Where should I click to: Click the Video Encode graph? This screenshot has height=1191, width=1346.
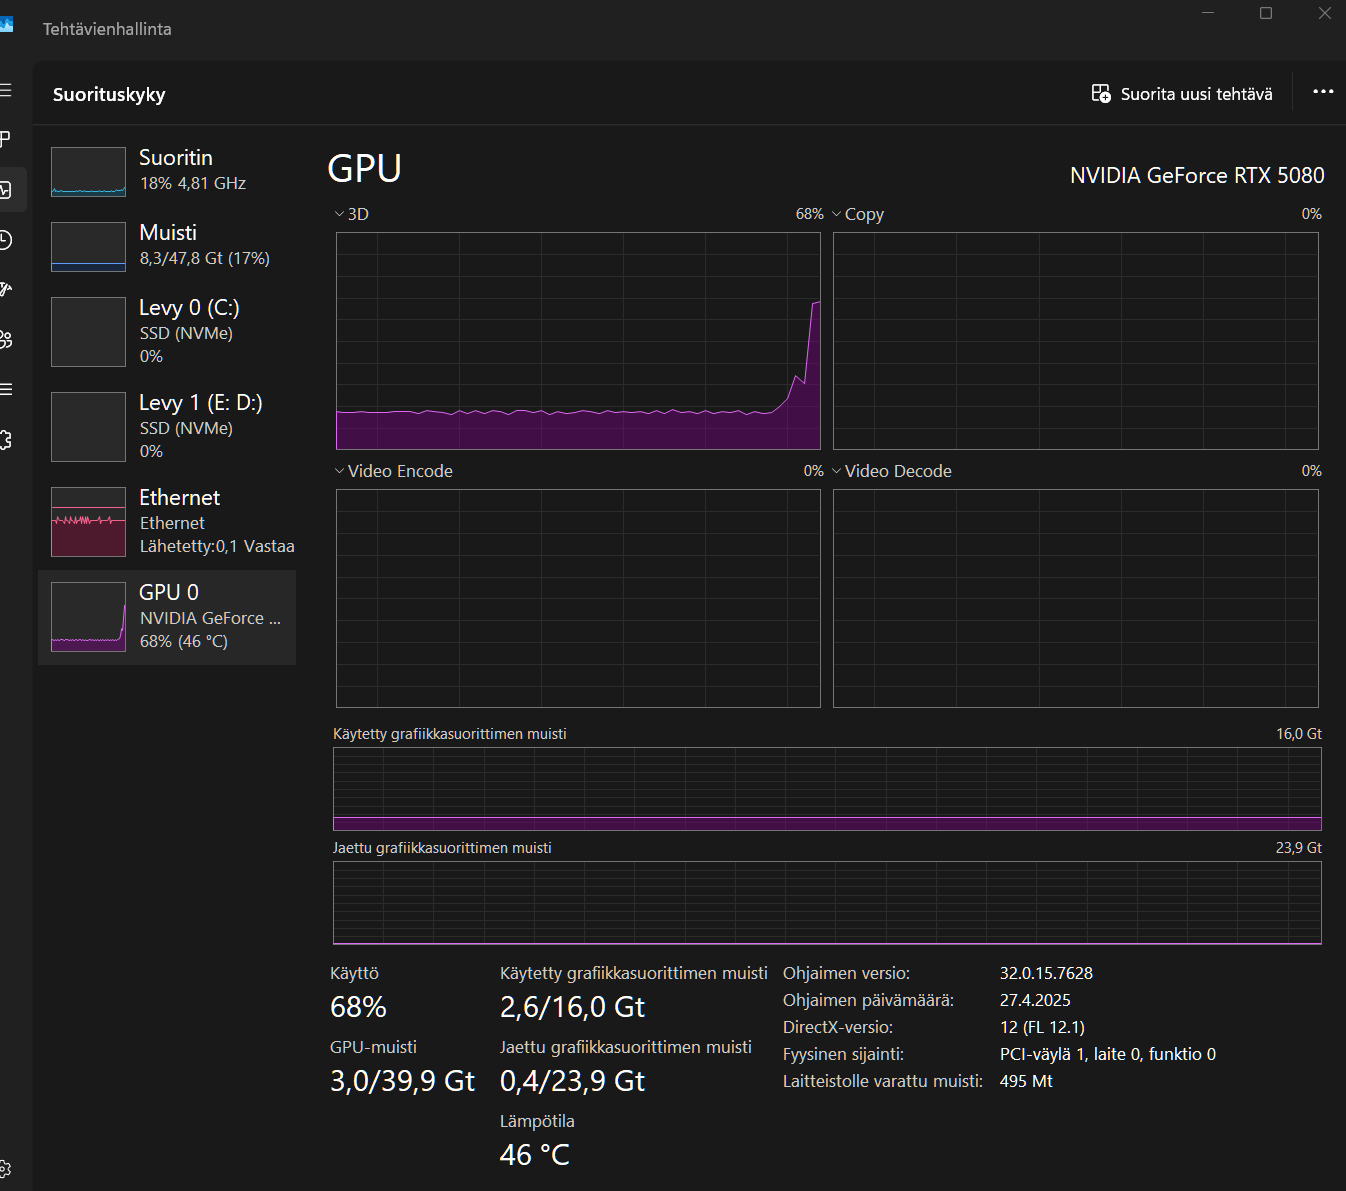click(x=578, y=598)
